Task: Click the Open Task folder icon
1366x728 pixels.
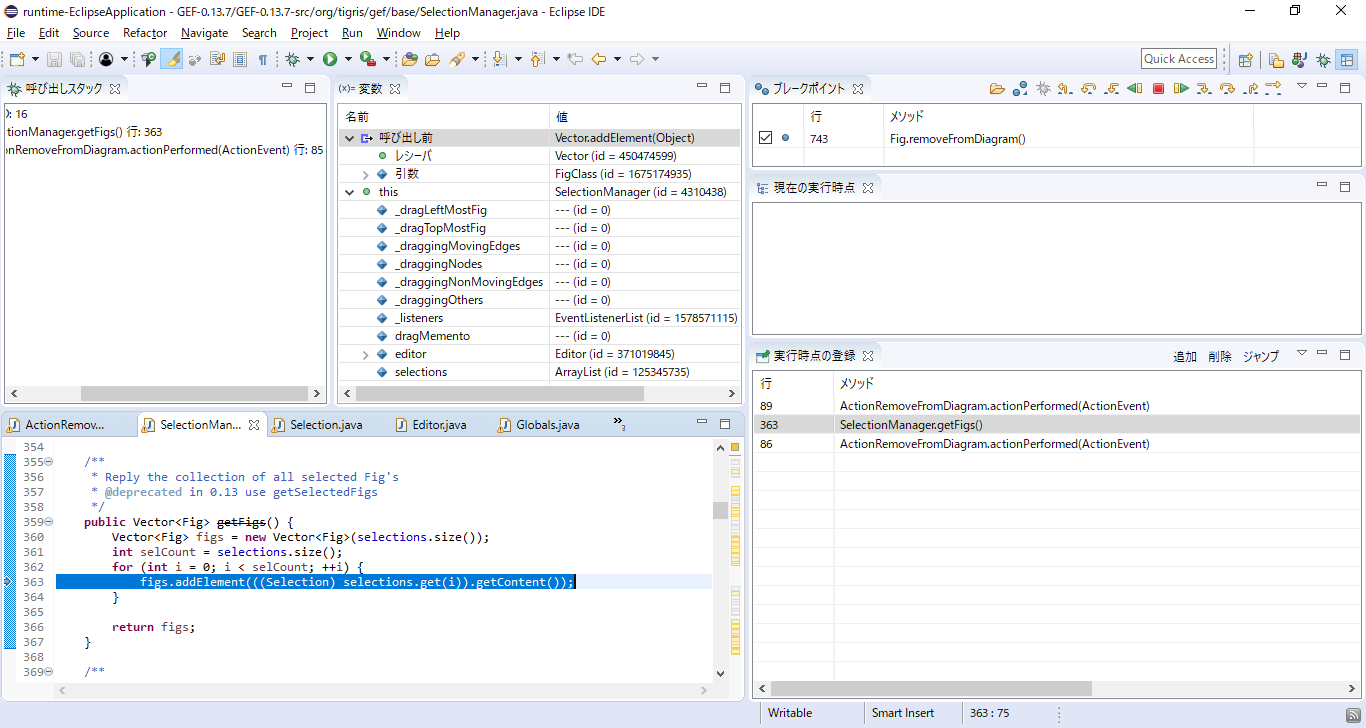Action: coord(432,59)
